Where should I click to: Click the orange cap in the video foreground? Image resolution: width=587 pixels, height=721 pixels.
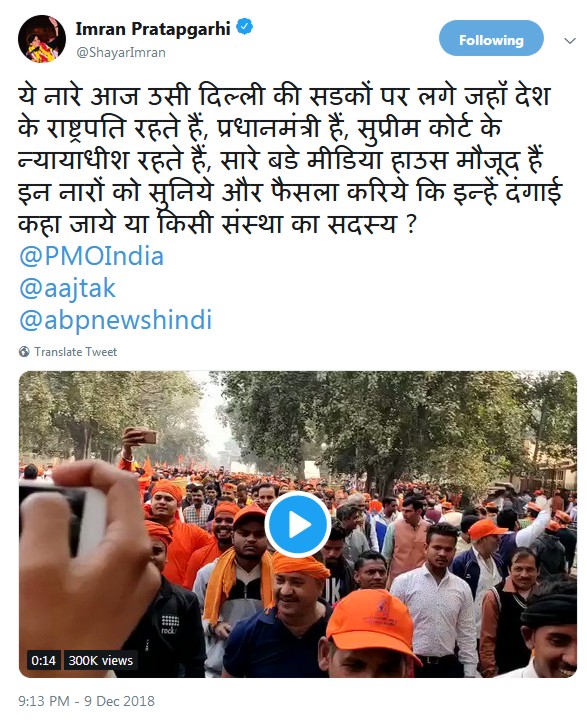coord(371,621)
